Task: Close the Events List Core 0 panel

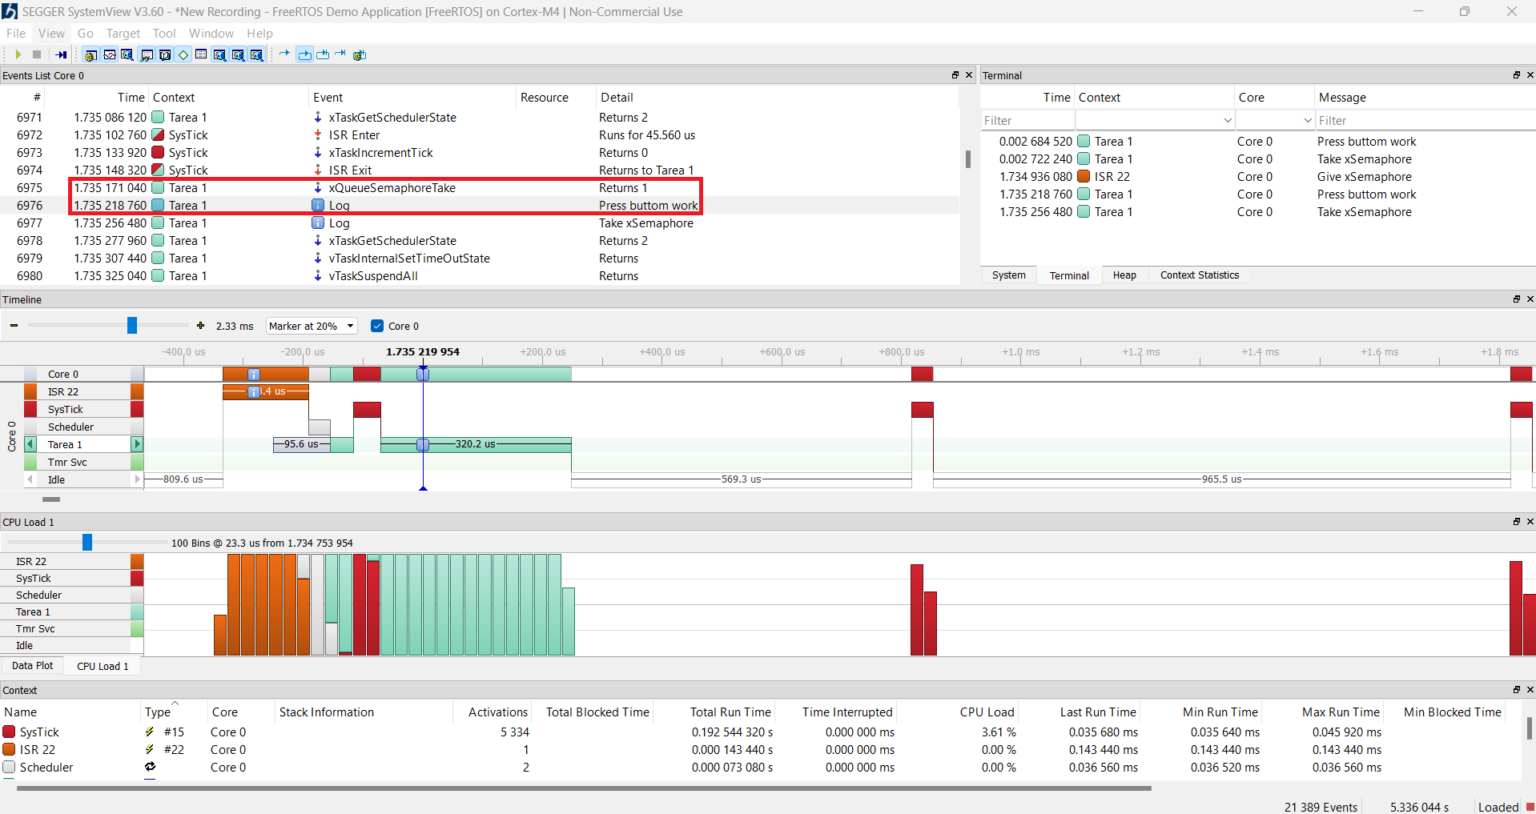Action: click(968, 75)
